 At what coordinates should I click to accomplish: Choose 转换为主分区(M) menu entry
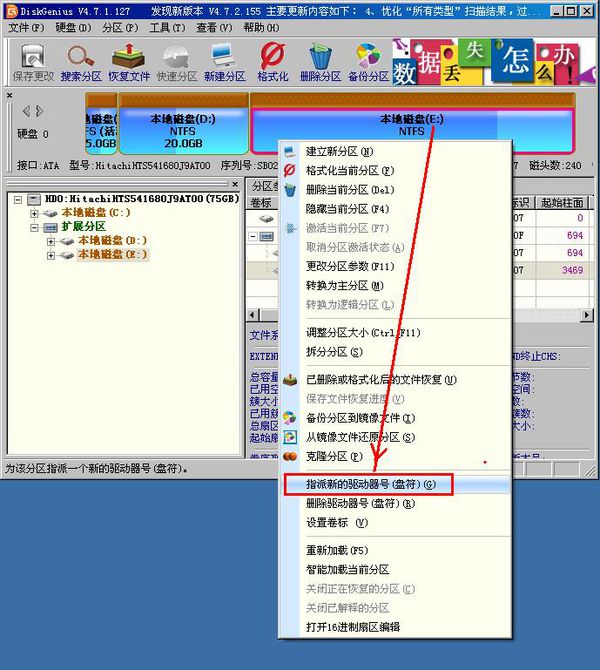coord(395,286)
